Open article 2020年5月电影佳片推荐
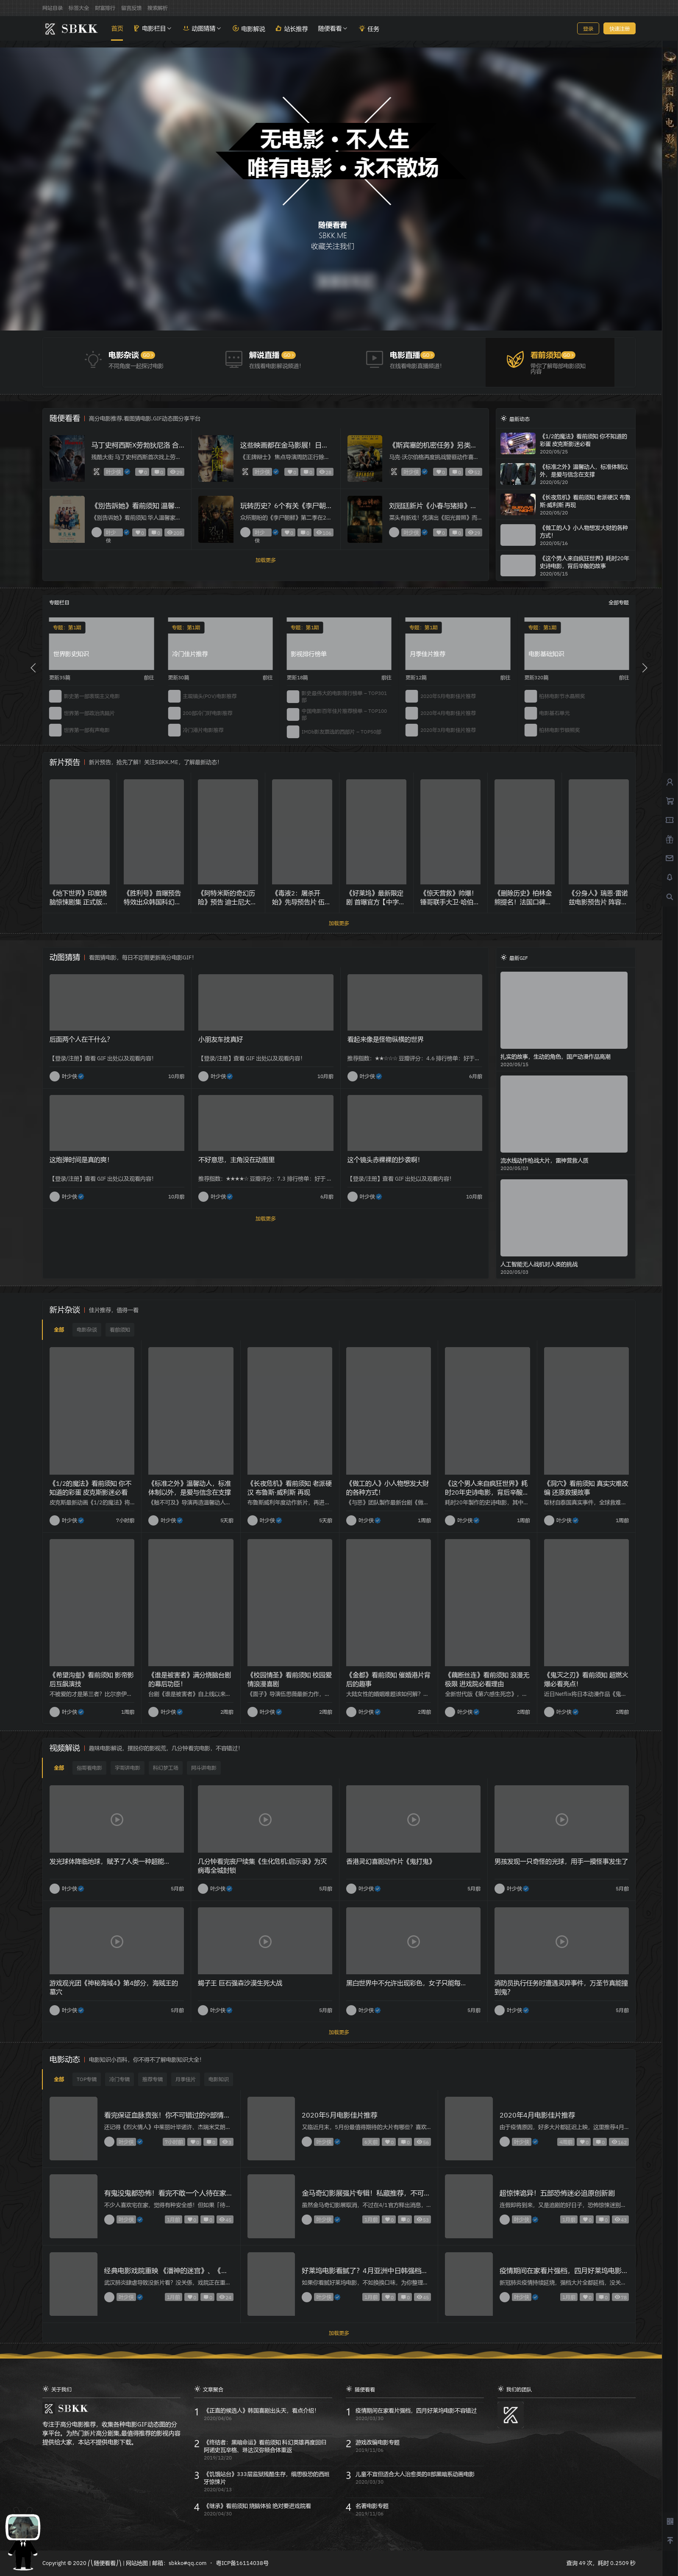Screen dimensions: 678x2576 (340, 2115)
